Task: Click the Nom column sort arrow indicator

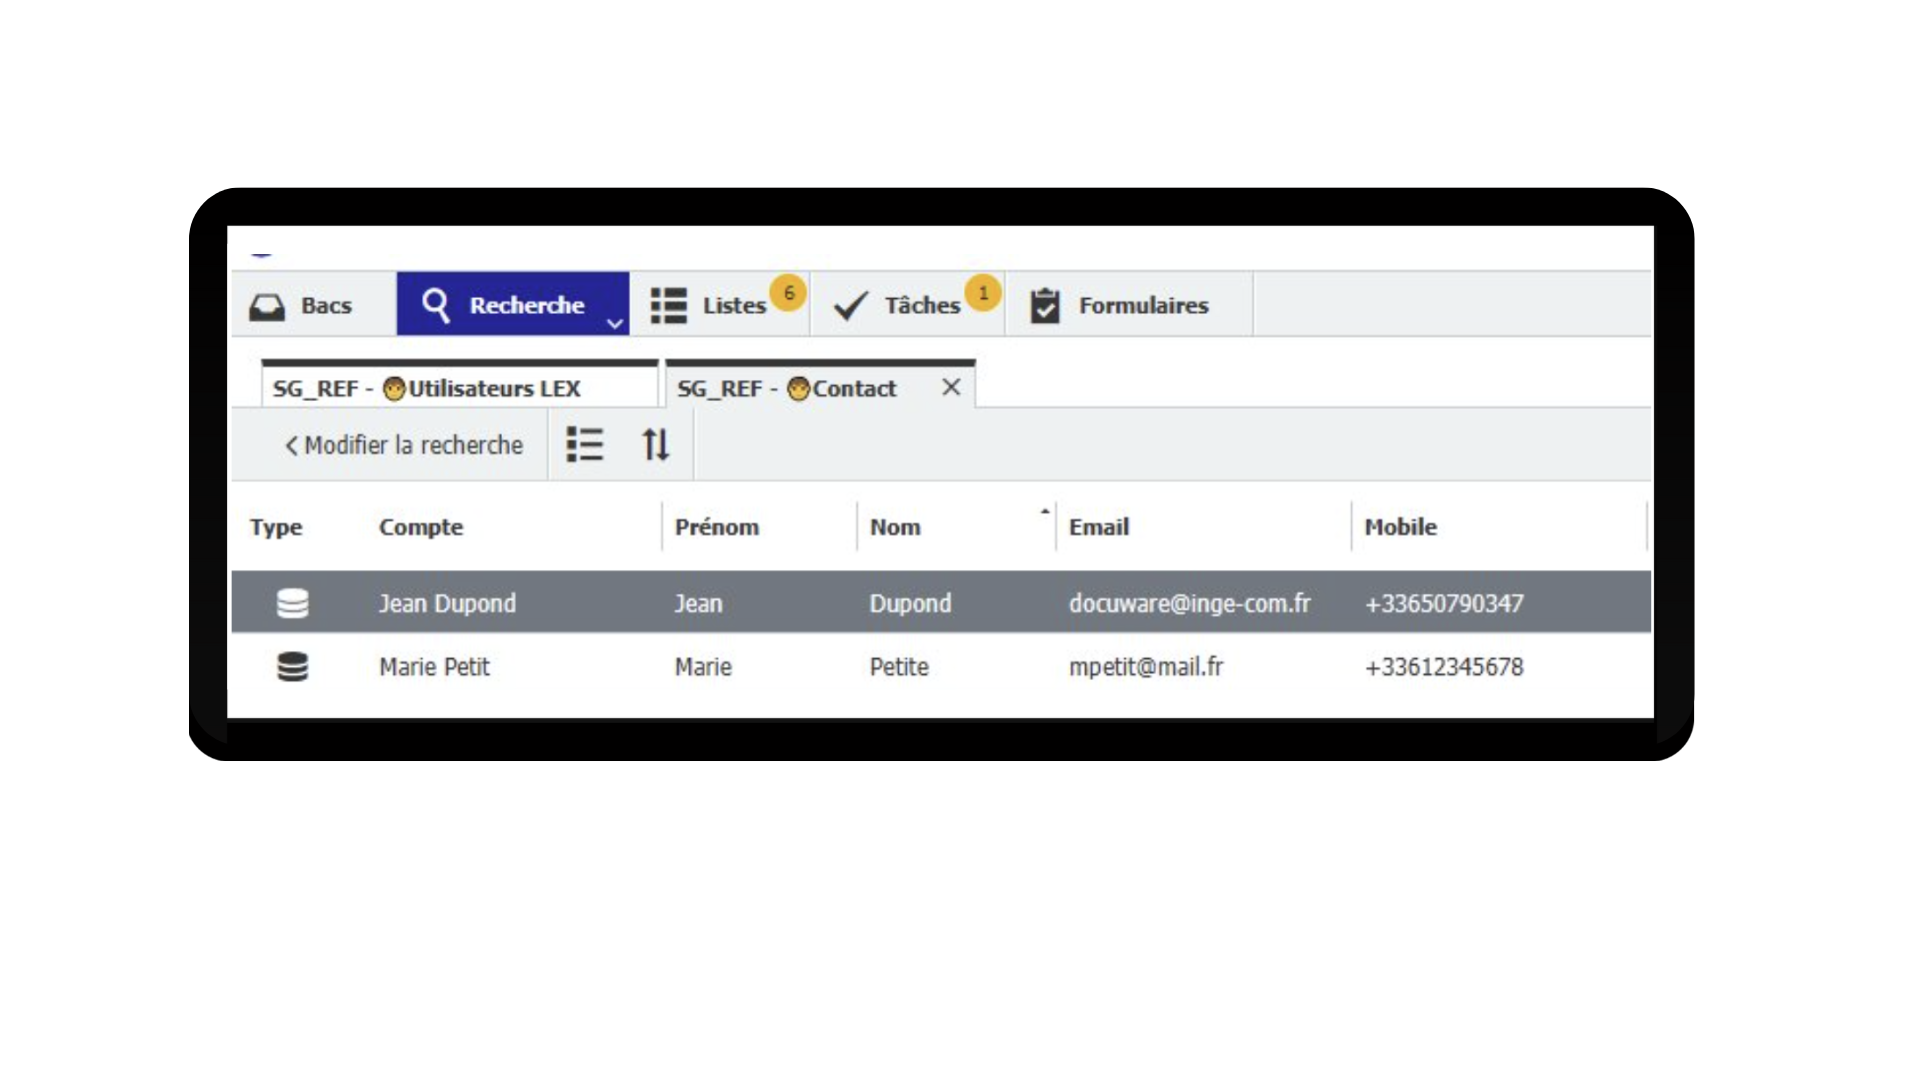Action: [x=1045, y=511]
